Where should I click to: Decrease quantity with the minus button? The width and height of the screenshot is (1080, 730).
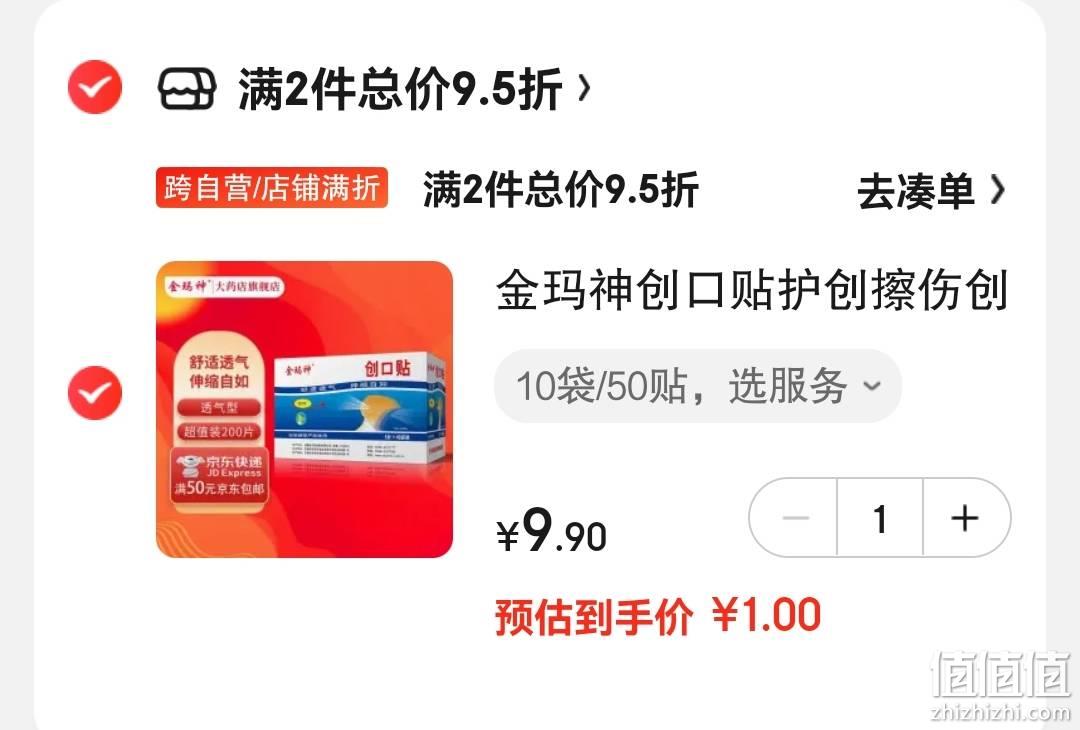(794, 518)
